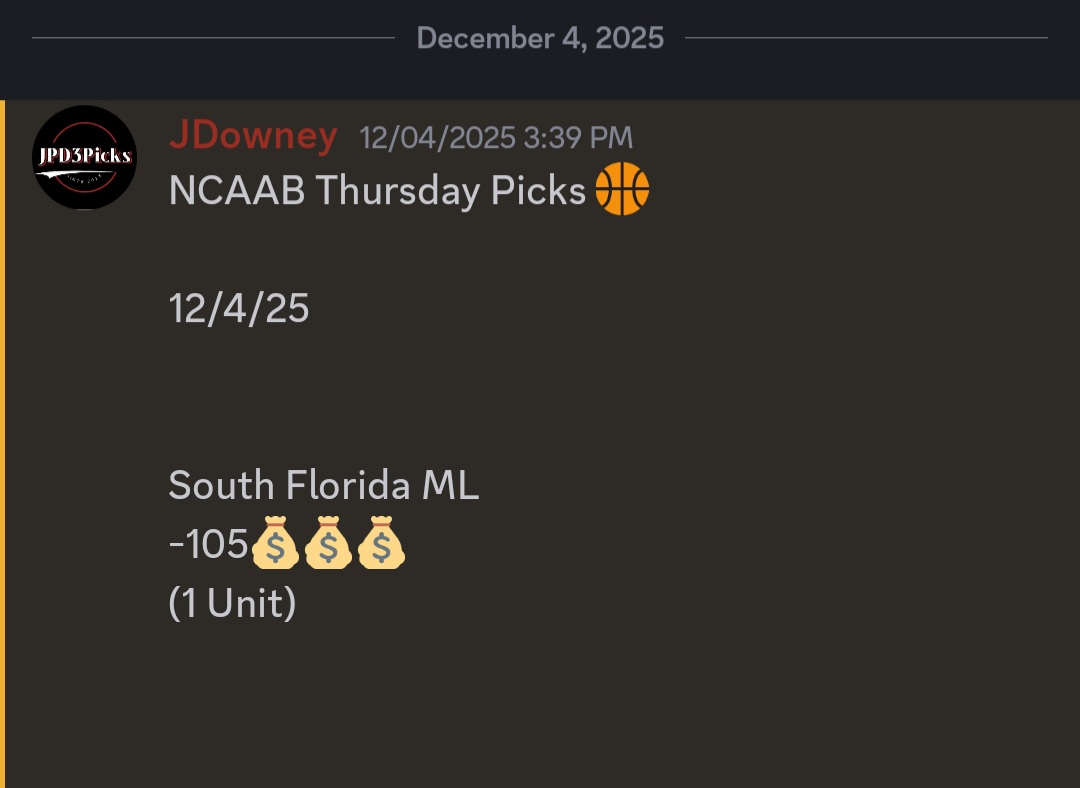This screenshot has height=788, width=1080.
Task: Open JDowney's username profile link
Action: pyautogui.click(x=253, y=136)
